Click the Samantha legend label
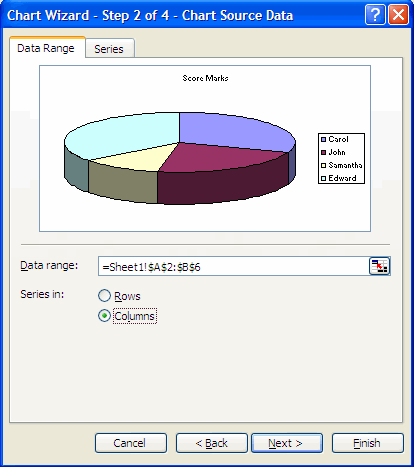This screenshot has height=467, width=414. point(345,165)
